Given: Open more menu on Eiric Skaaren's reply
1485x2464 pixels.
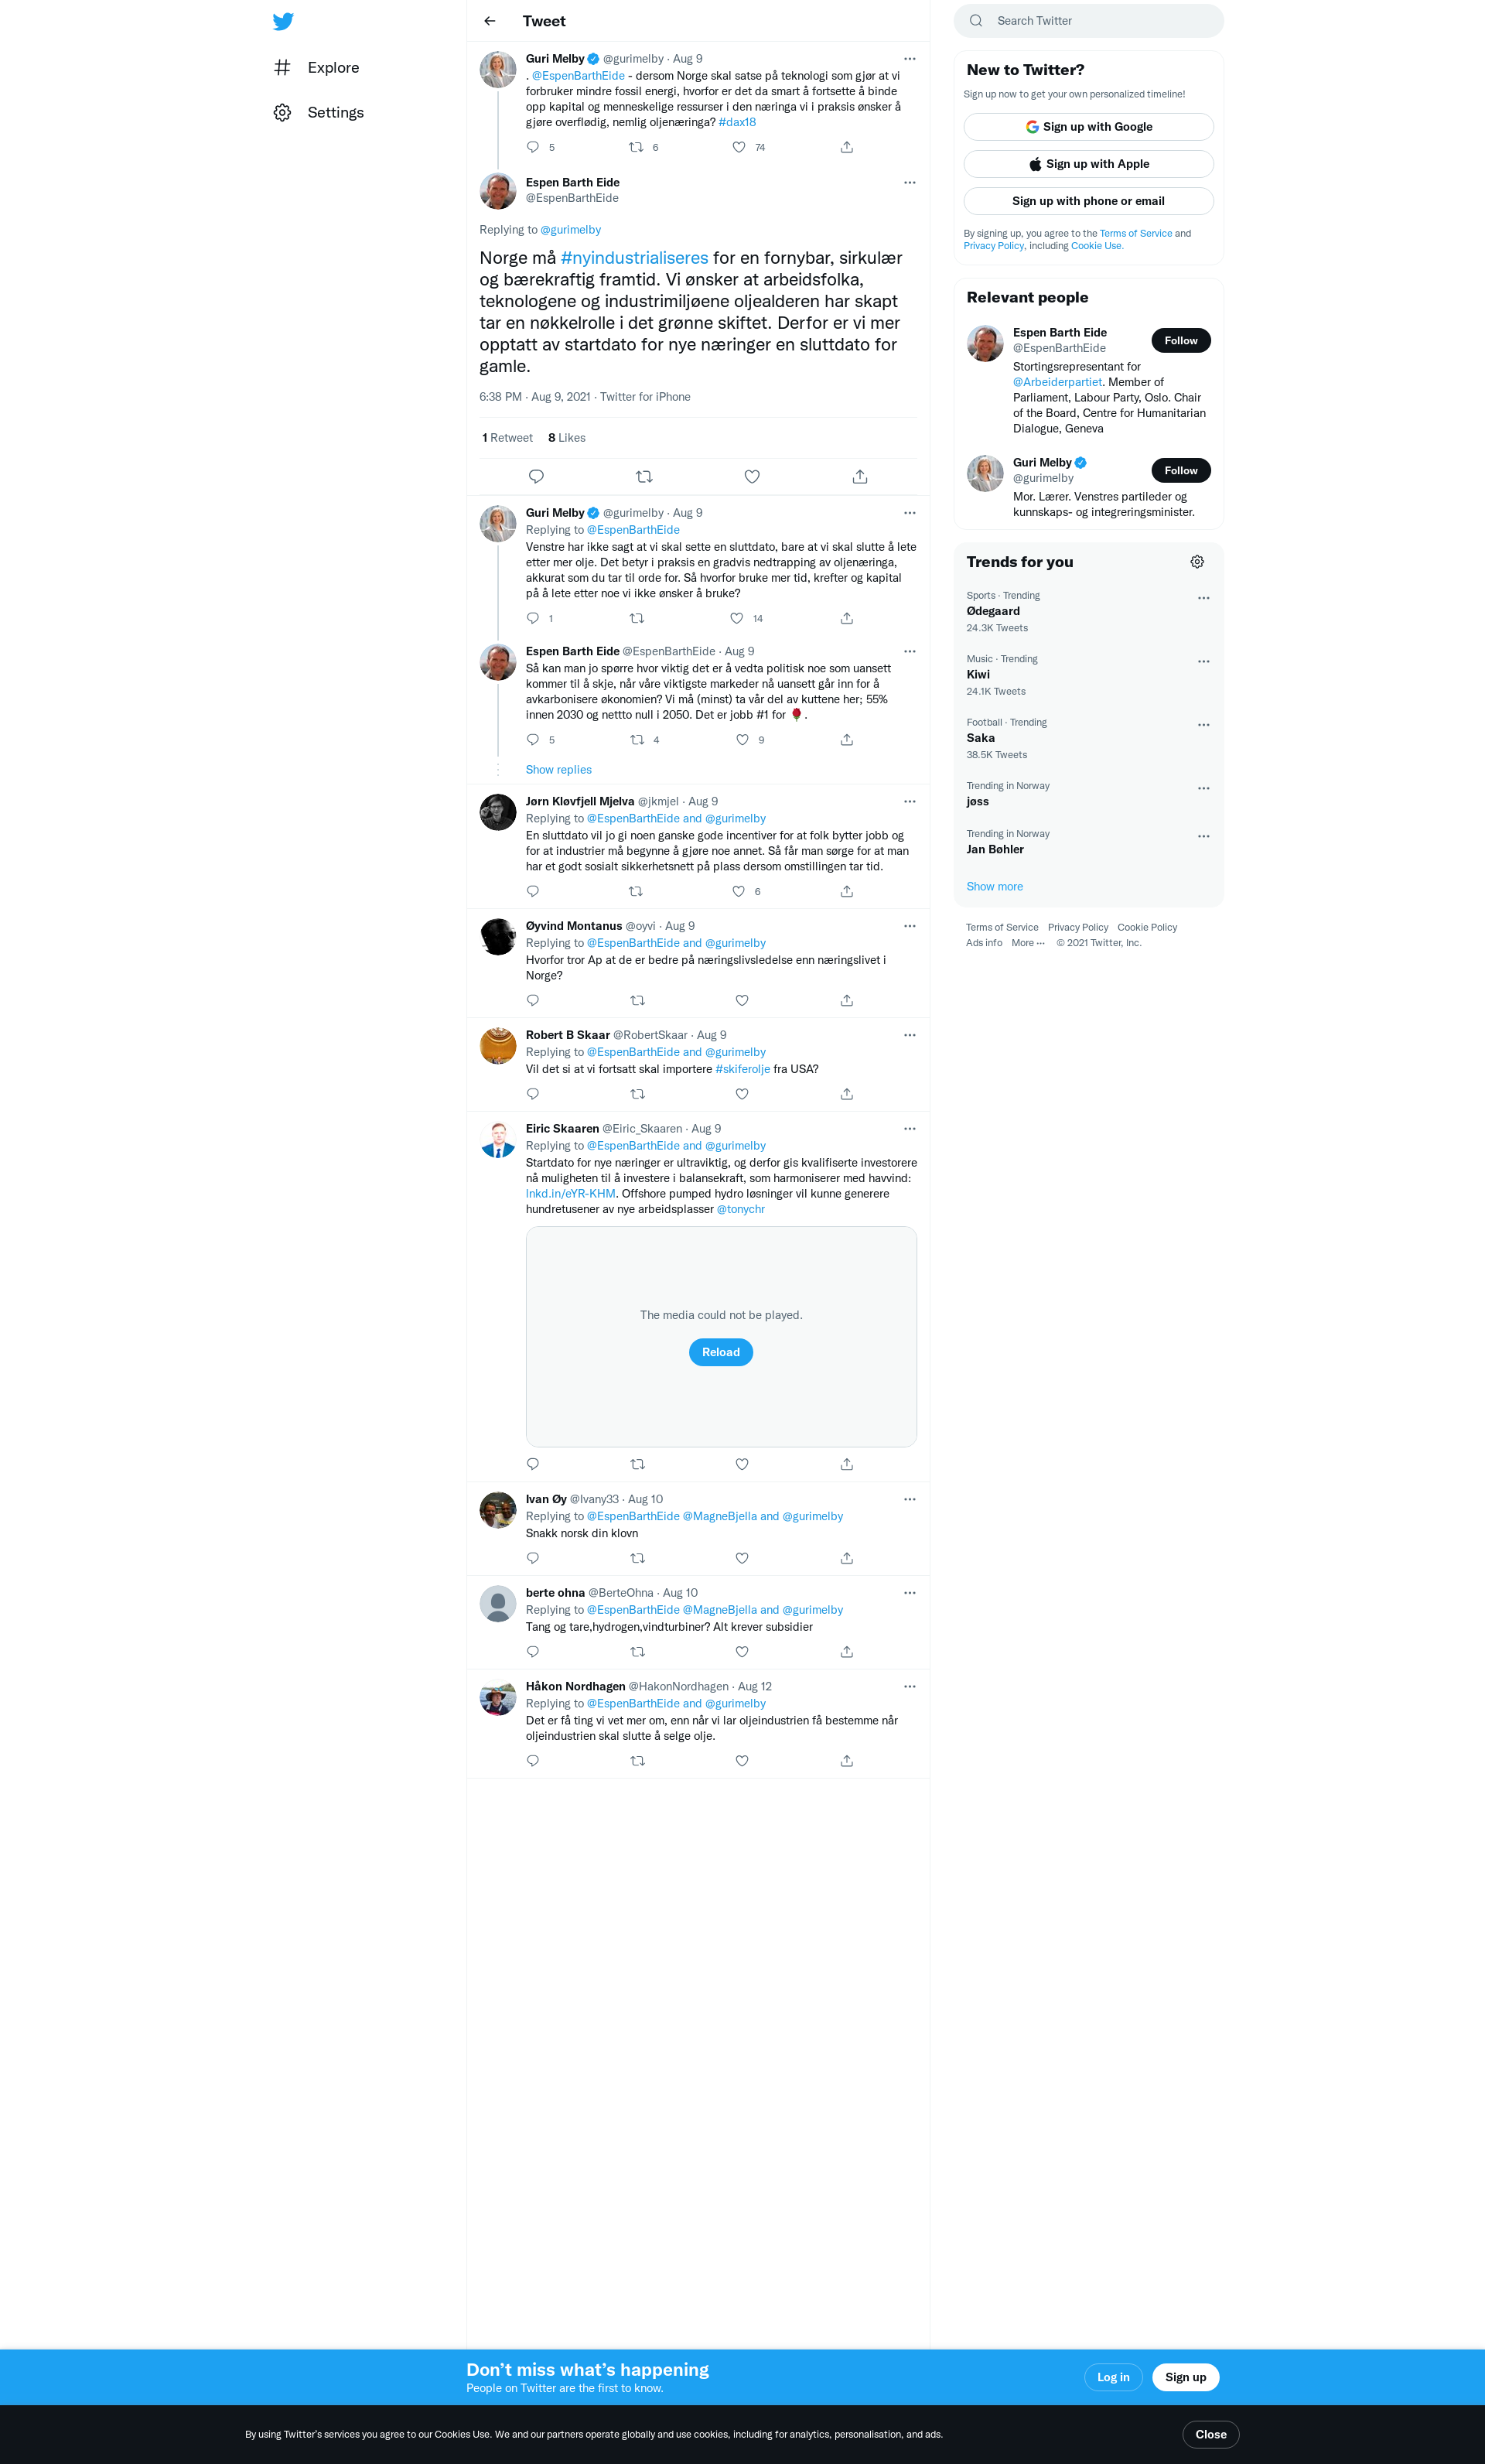Looking at the screenshot, I should tap(909, 1129).
